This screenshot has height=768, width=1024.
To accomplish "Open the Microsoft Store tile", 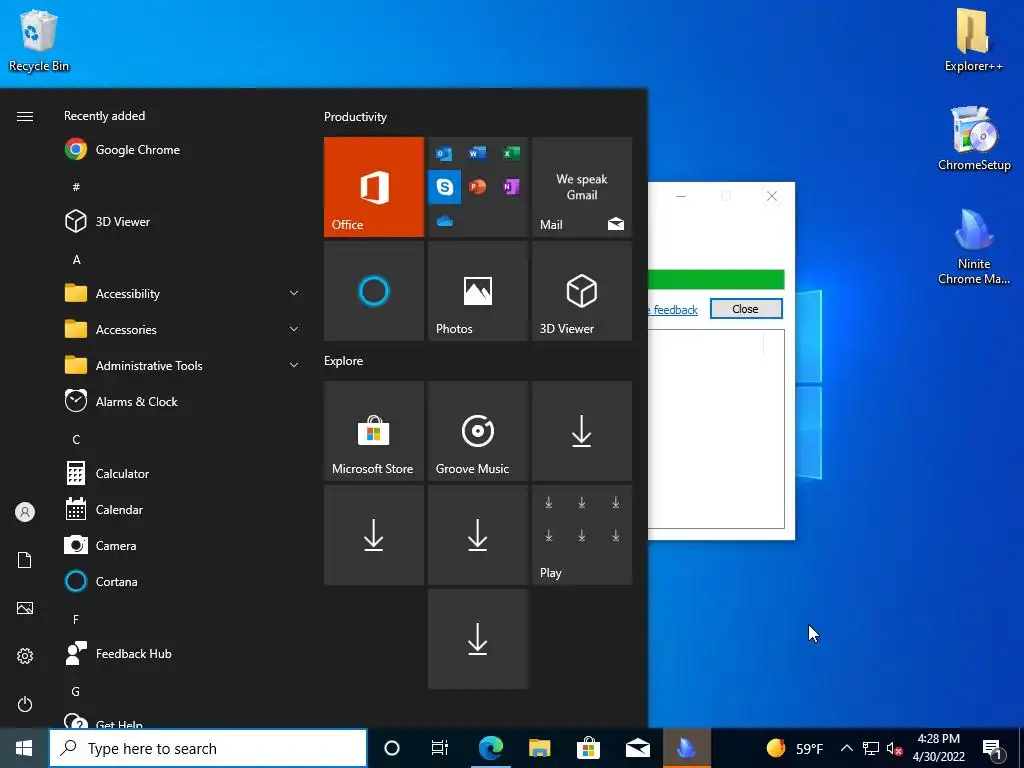I will [x=374, y=431].
